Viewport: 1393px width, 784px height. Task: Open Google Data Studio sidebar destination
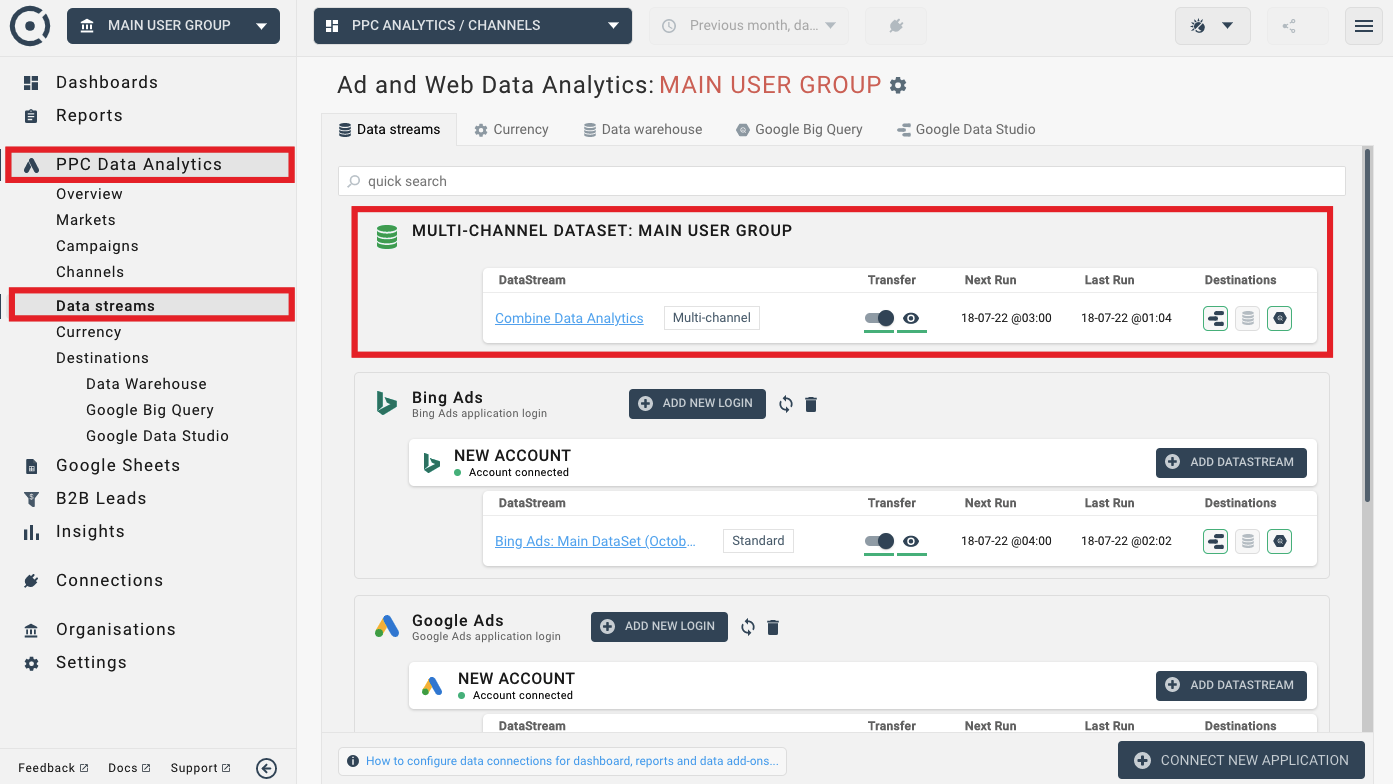tap(157, 436)
